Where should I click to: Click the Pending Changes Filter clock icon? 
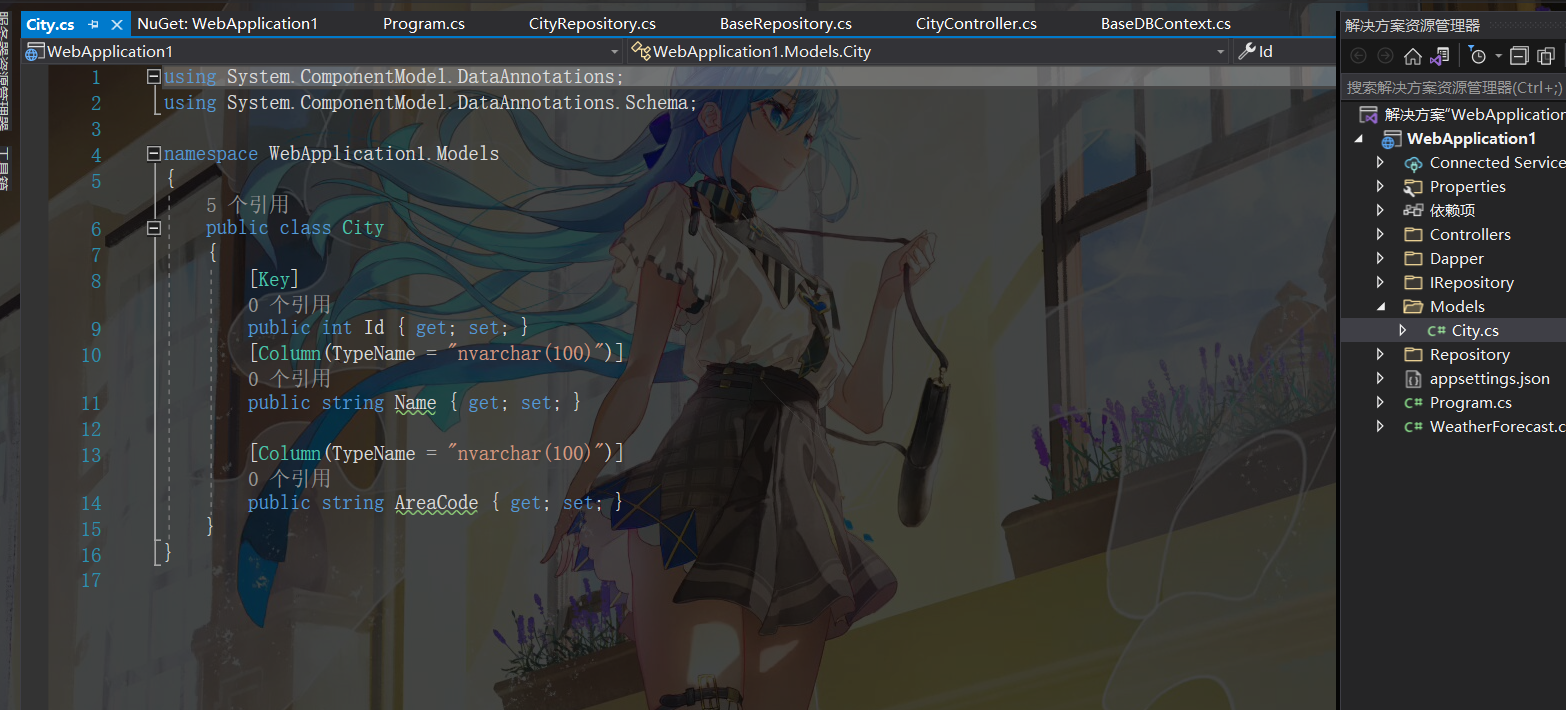(1478, 56)
